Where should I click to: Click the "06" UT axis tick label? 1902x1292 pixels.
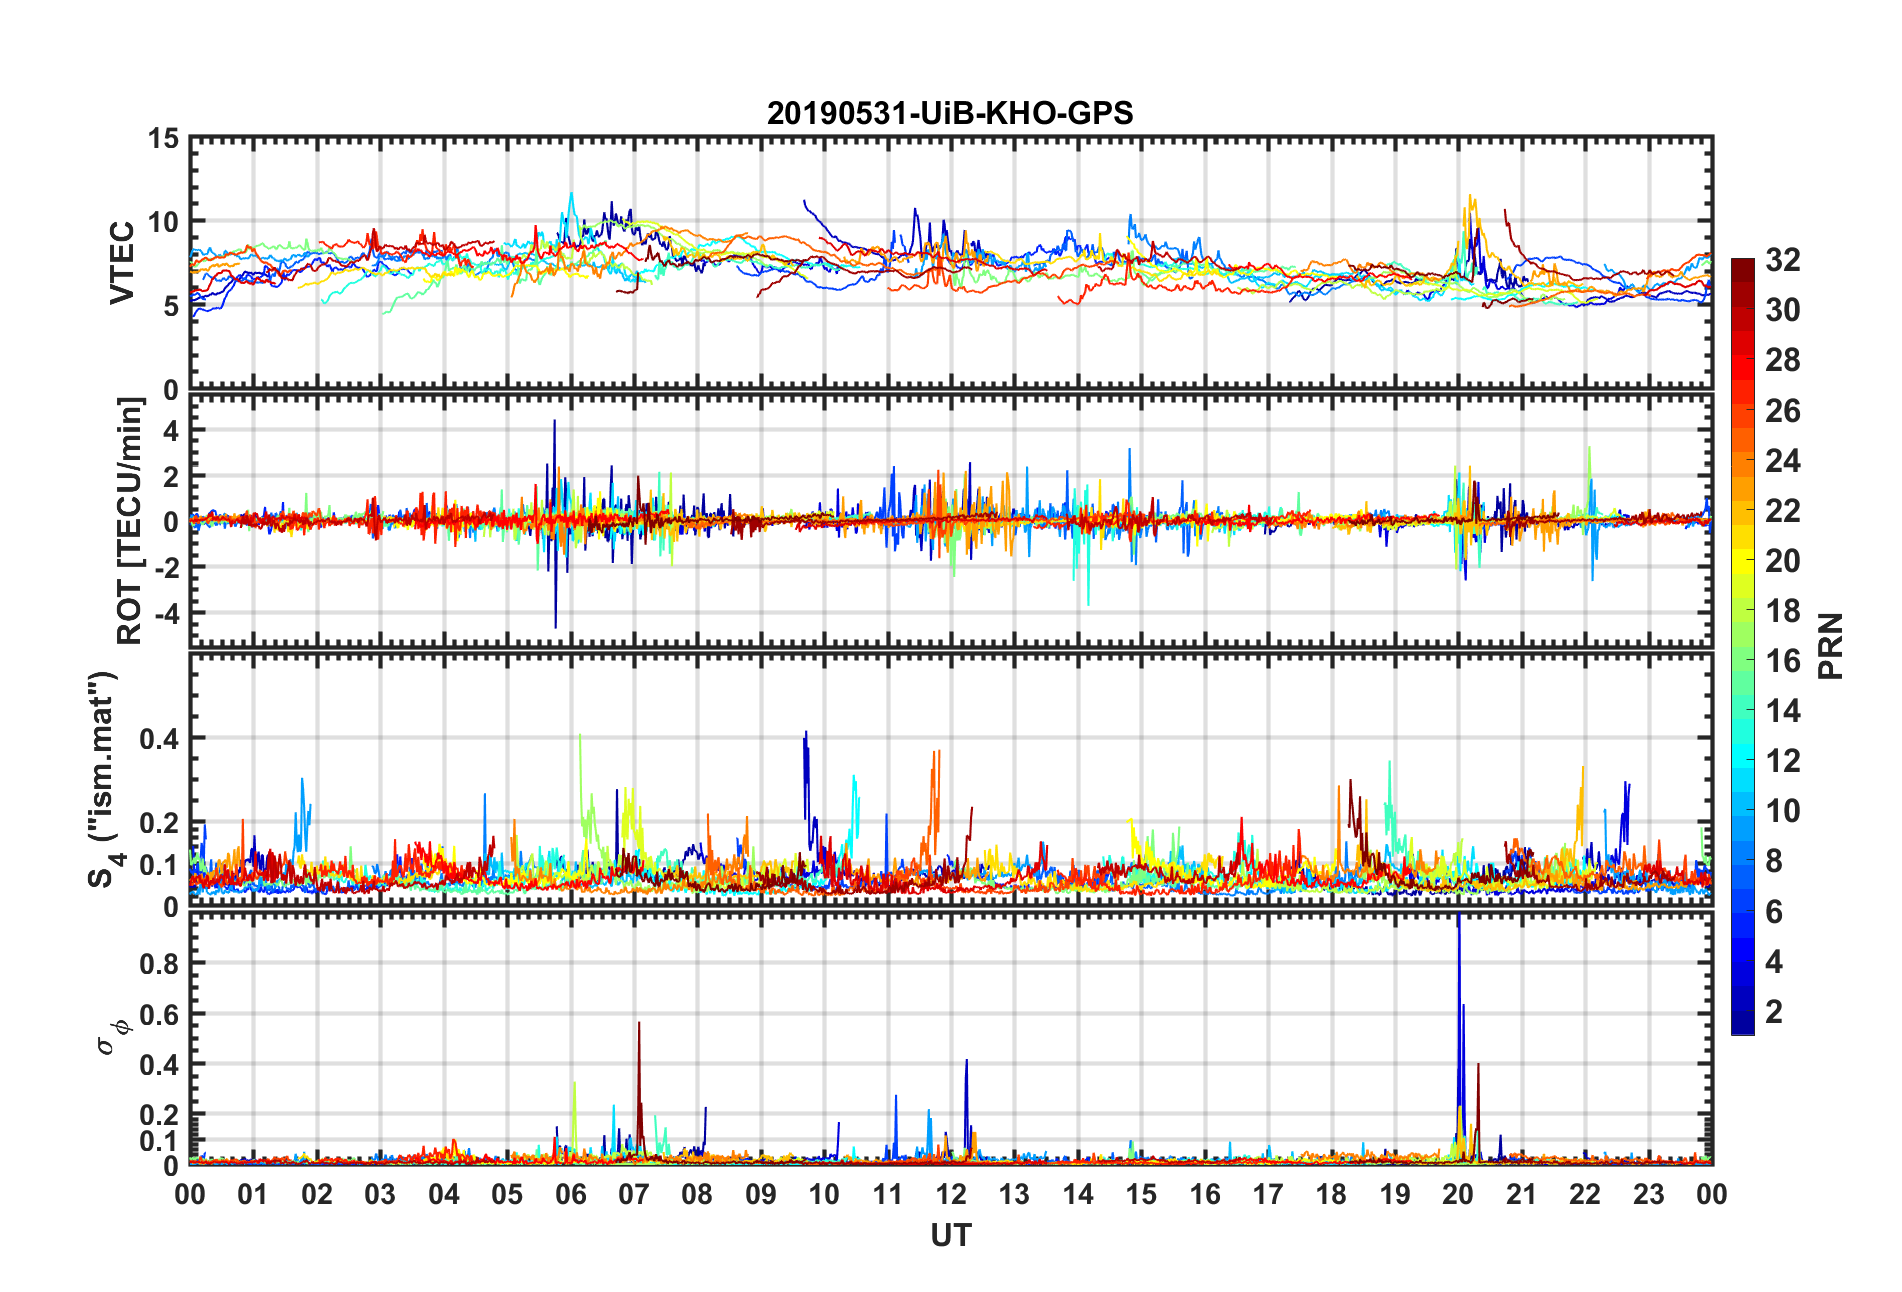[x=570, y=1194]
